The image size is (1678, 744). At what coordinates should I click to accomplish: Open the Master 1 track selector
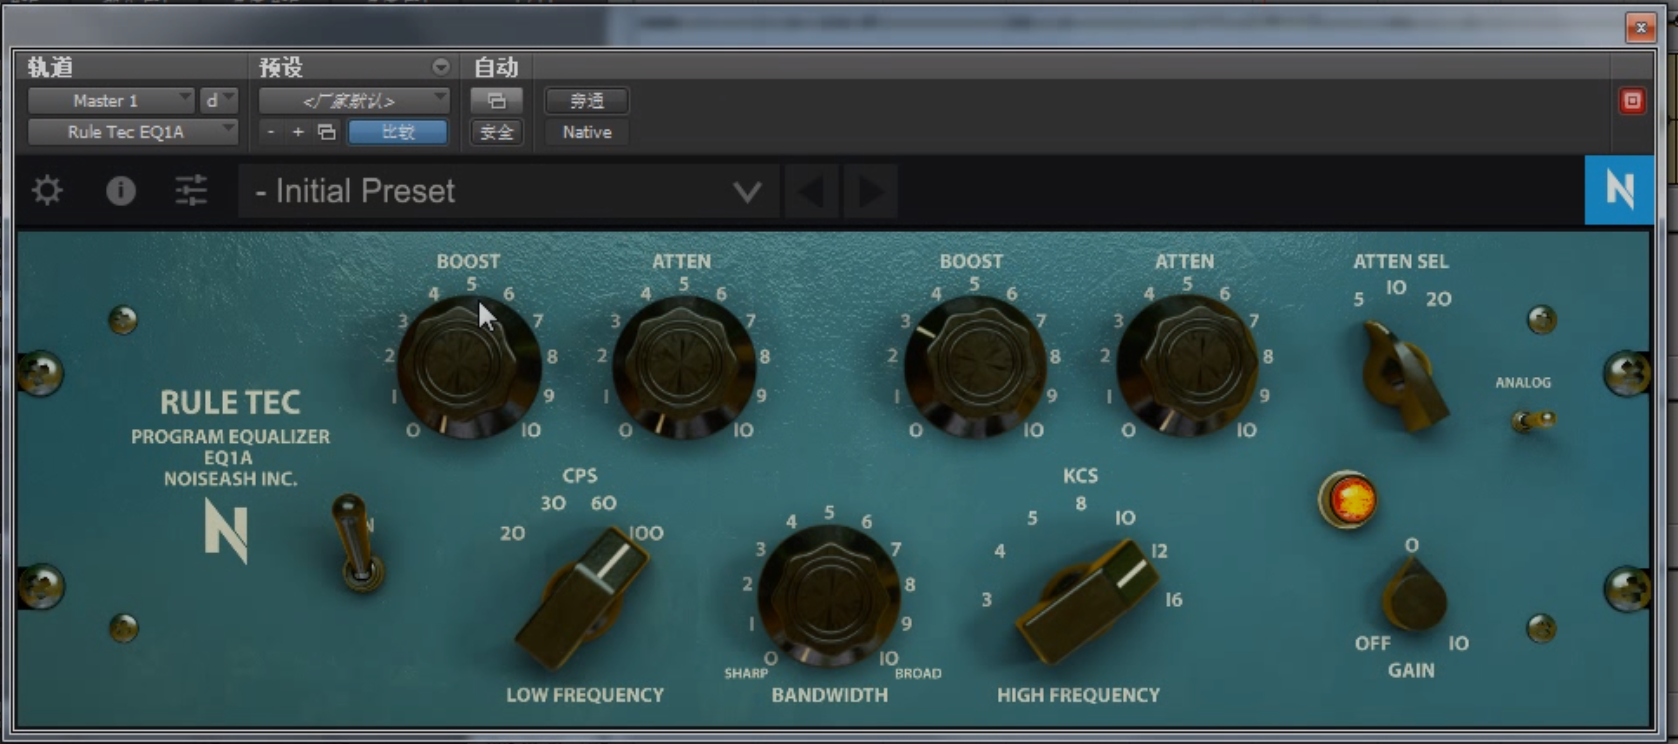pyautogui.click(x=110, y=100)
